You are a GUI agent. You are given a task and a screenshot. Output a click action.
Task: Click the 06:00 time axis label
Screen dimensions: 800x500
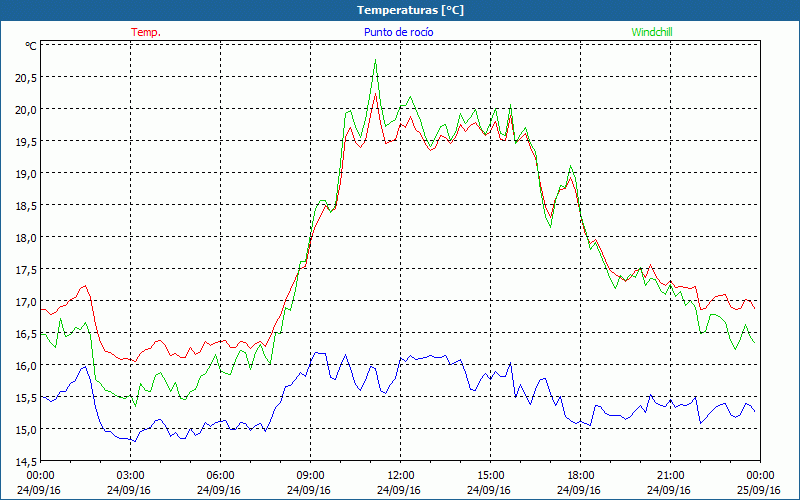220,476
